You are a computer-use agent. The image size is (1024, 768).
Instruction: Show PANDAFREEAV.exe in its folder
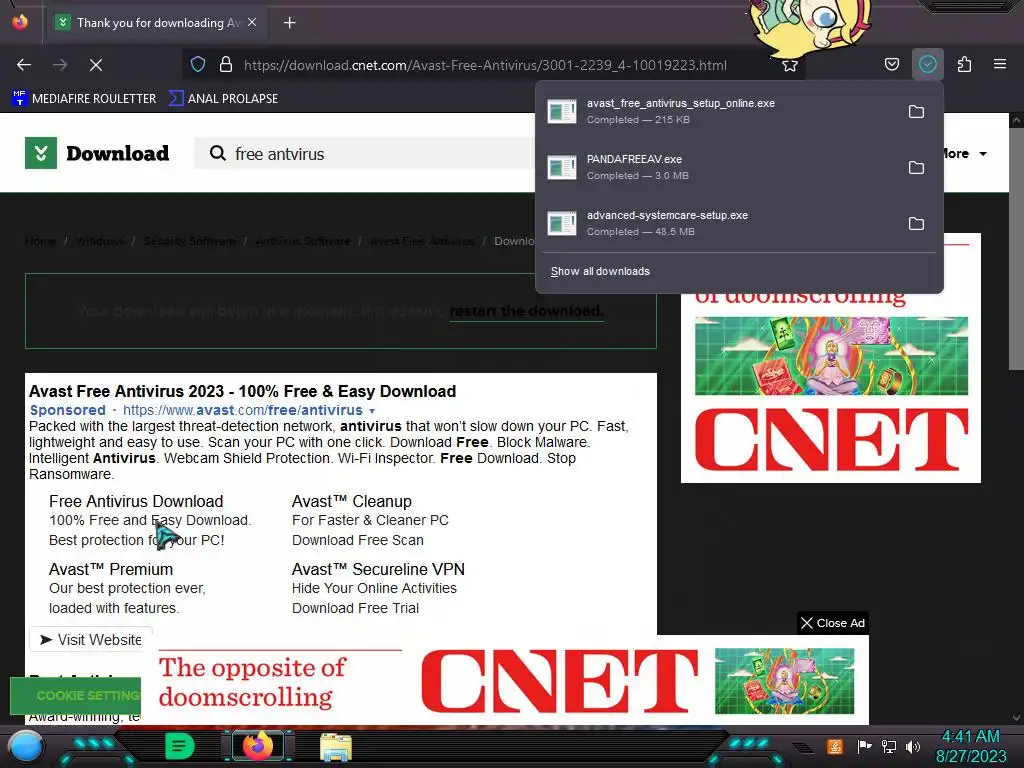[x=916, y=168]
